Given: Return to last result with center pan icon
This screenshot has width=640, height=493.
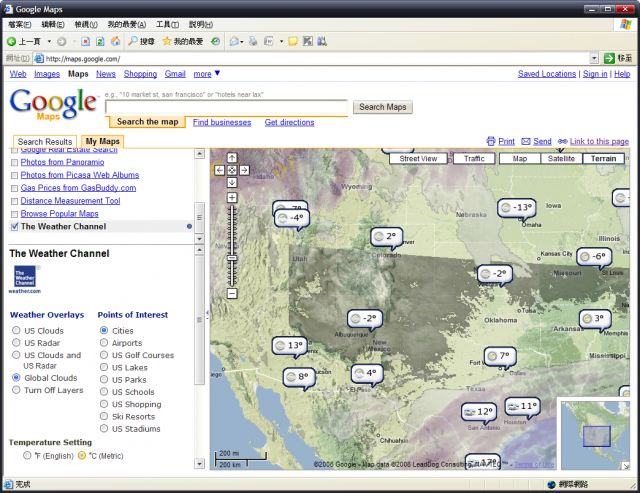Looking at the screenshot, I should tap(232, 170).
